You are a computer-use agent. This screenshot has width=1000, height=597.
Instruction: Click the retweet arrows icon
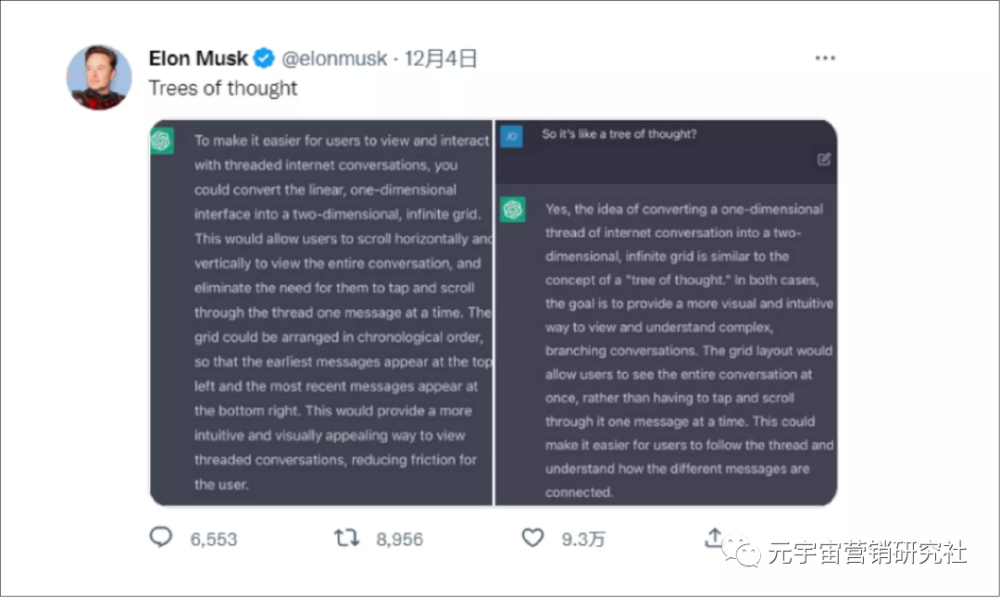346,538
